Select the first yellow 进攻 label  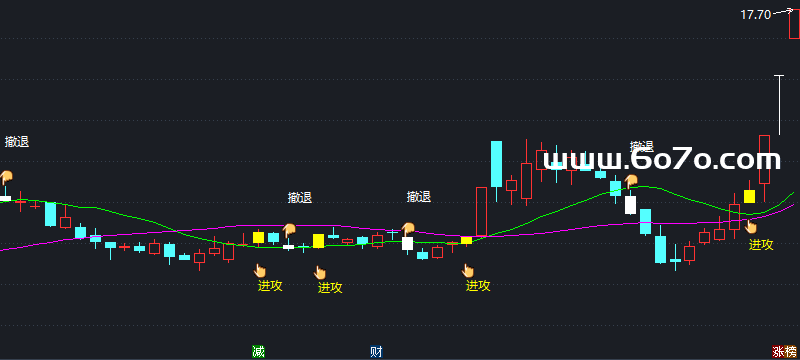[x=270, y=286]
